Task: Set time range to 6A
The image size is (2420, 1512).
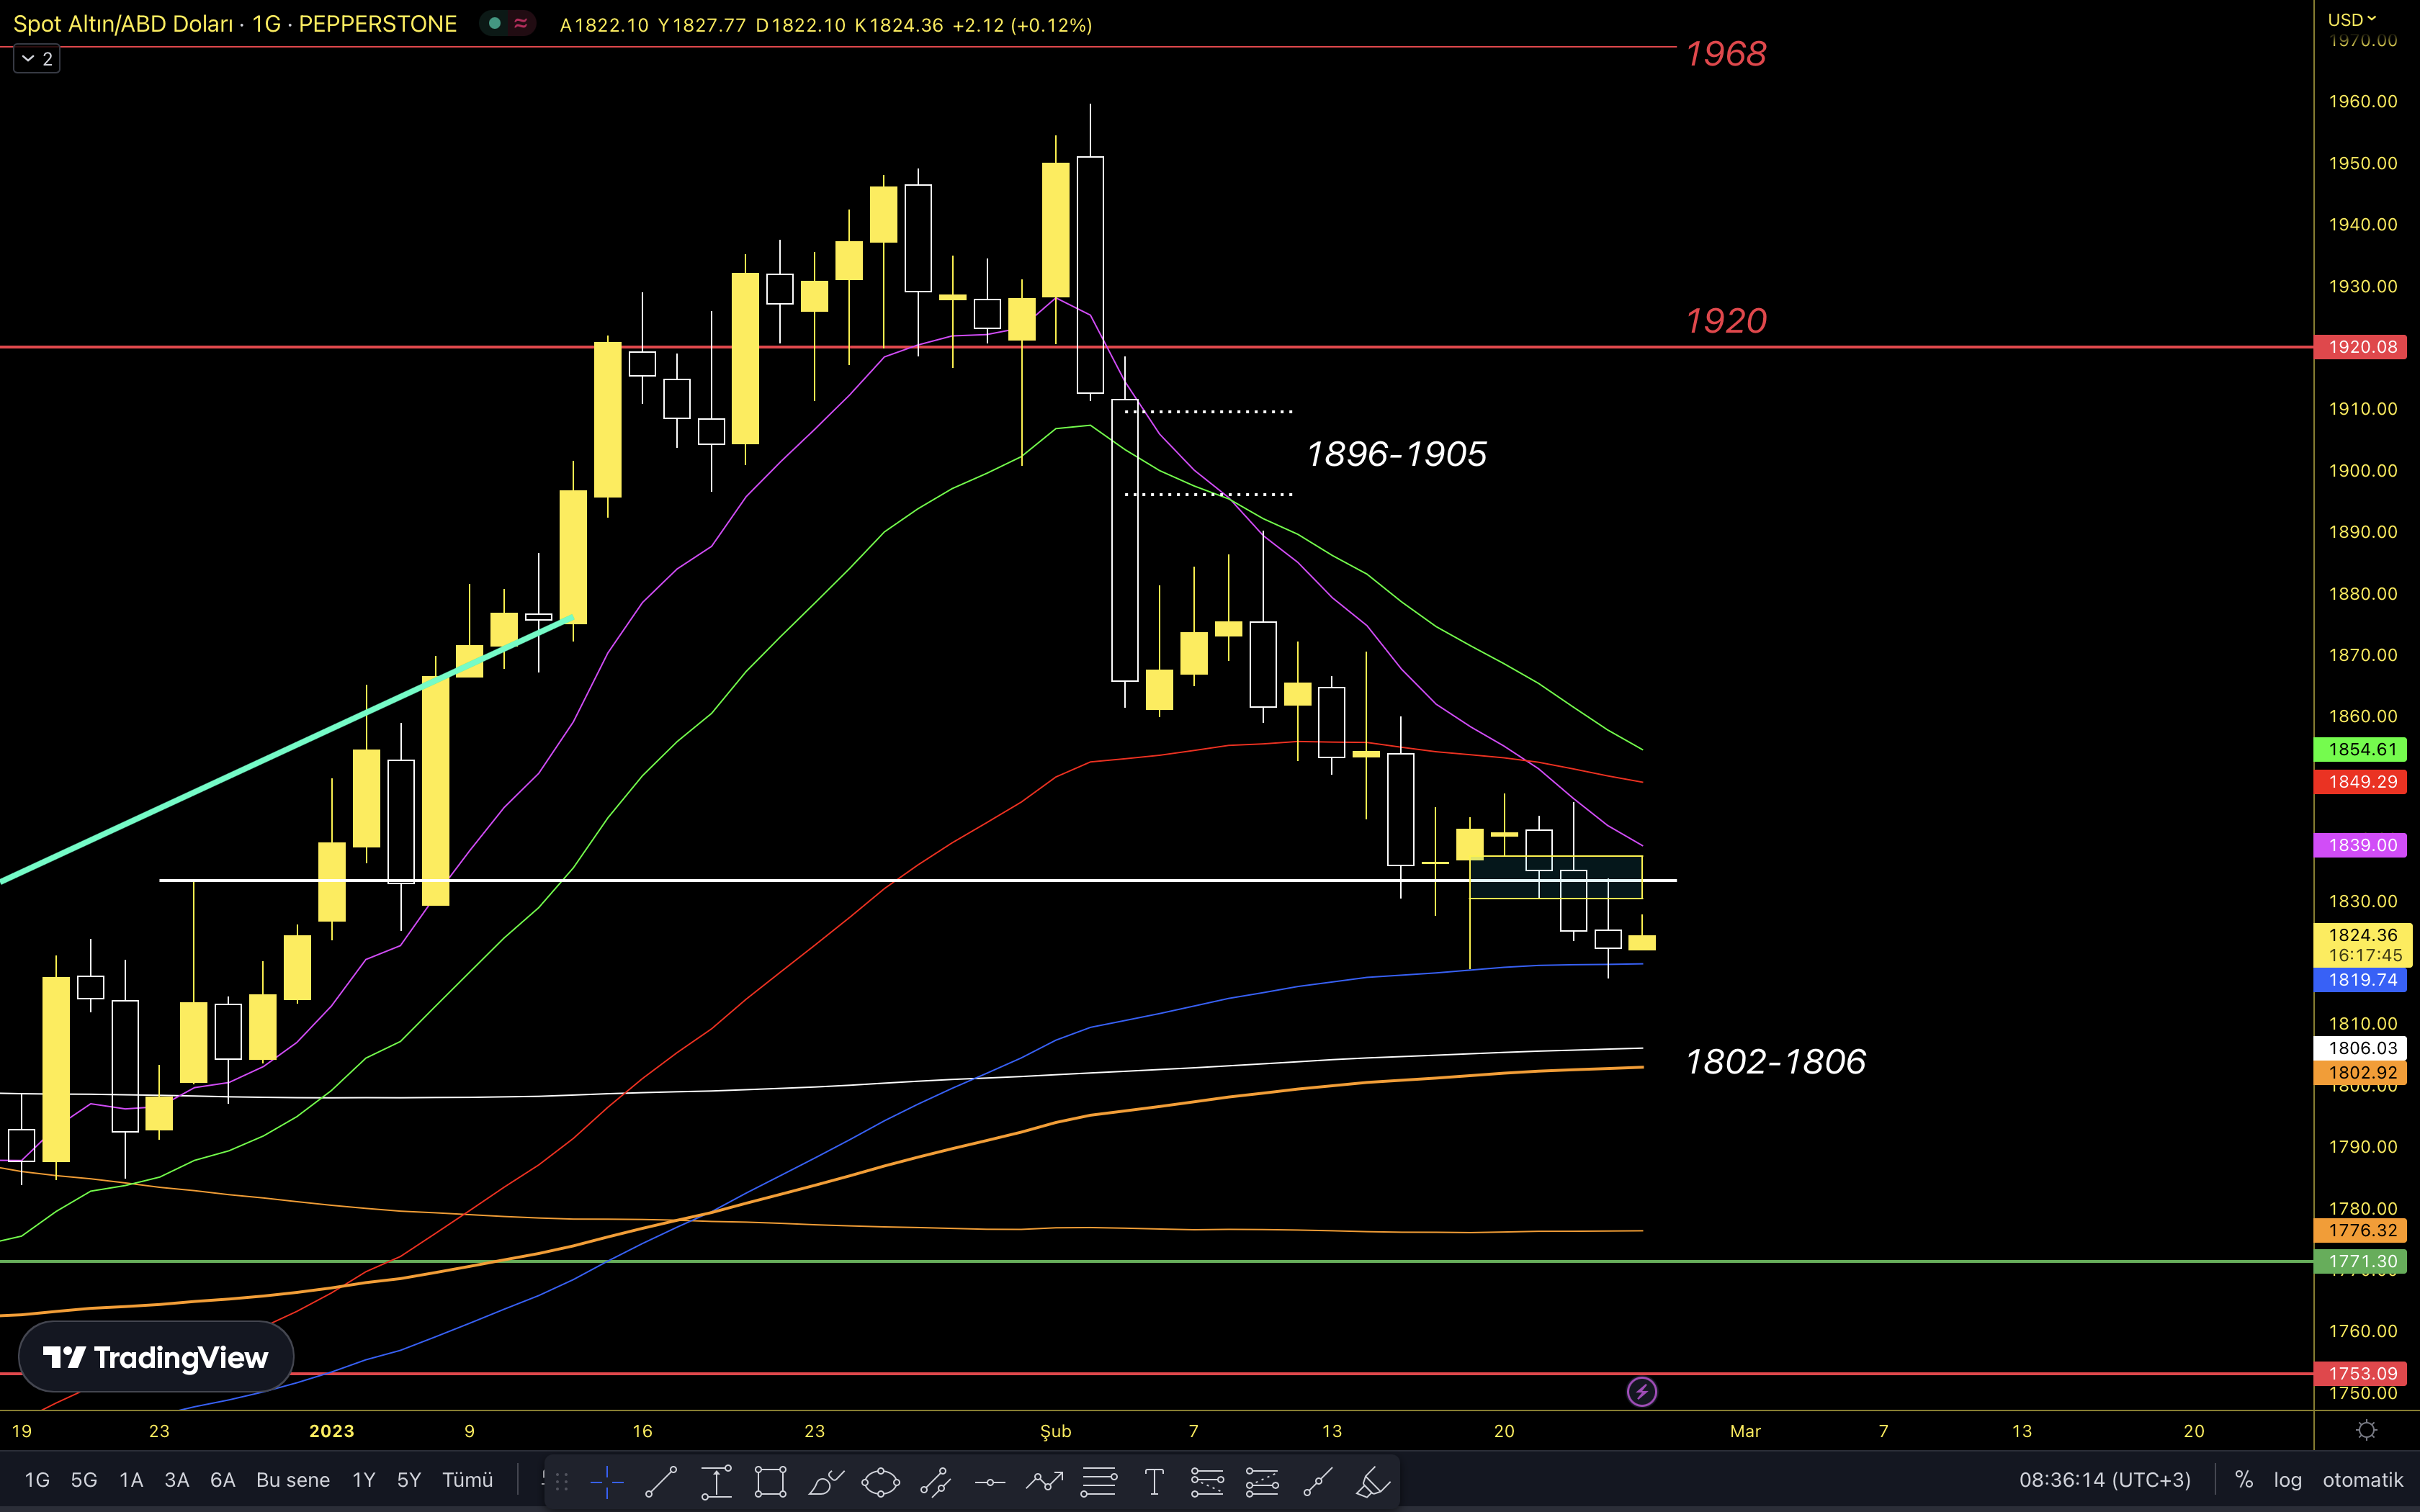Action: pos(223,1480)
